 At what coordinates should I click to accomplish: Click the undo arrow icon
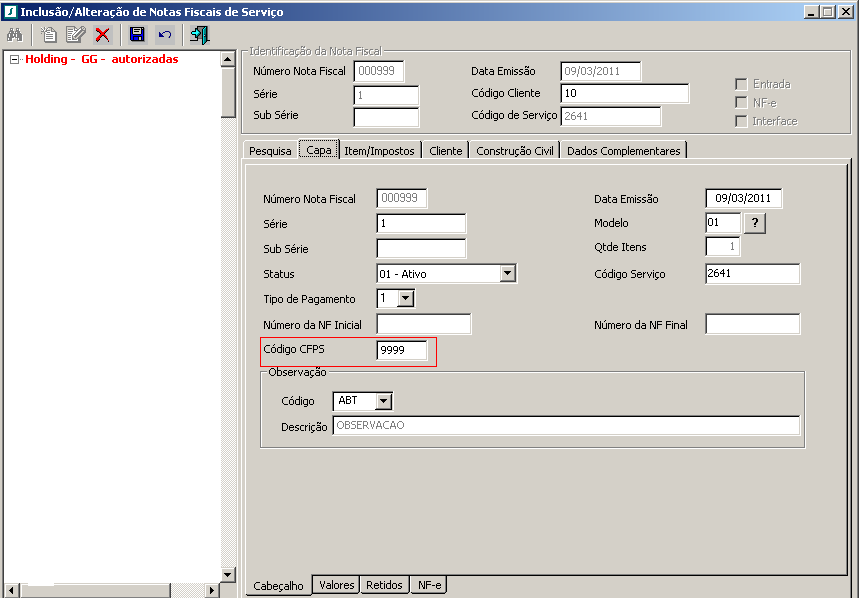point(165,35)
